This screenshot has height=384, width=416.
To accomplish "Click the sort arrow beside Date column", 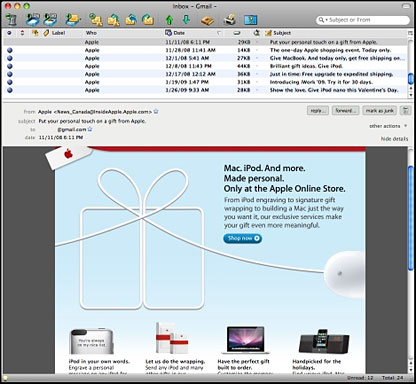I will tap(219, 33).
